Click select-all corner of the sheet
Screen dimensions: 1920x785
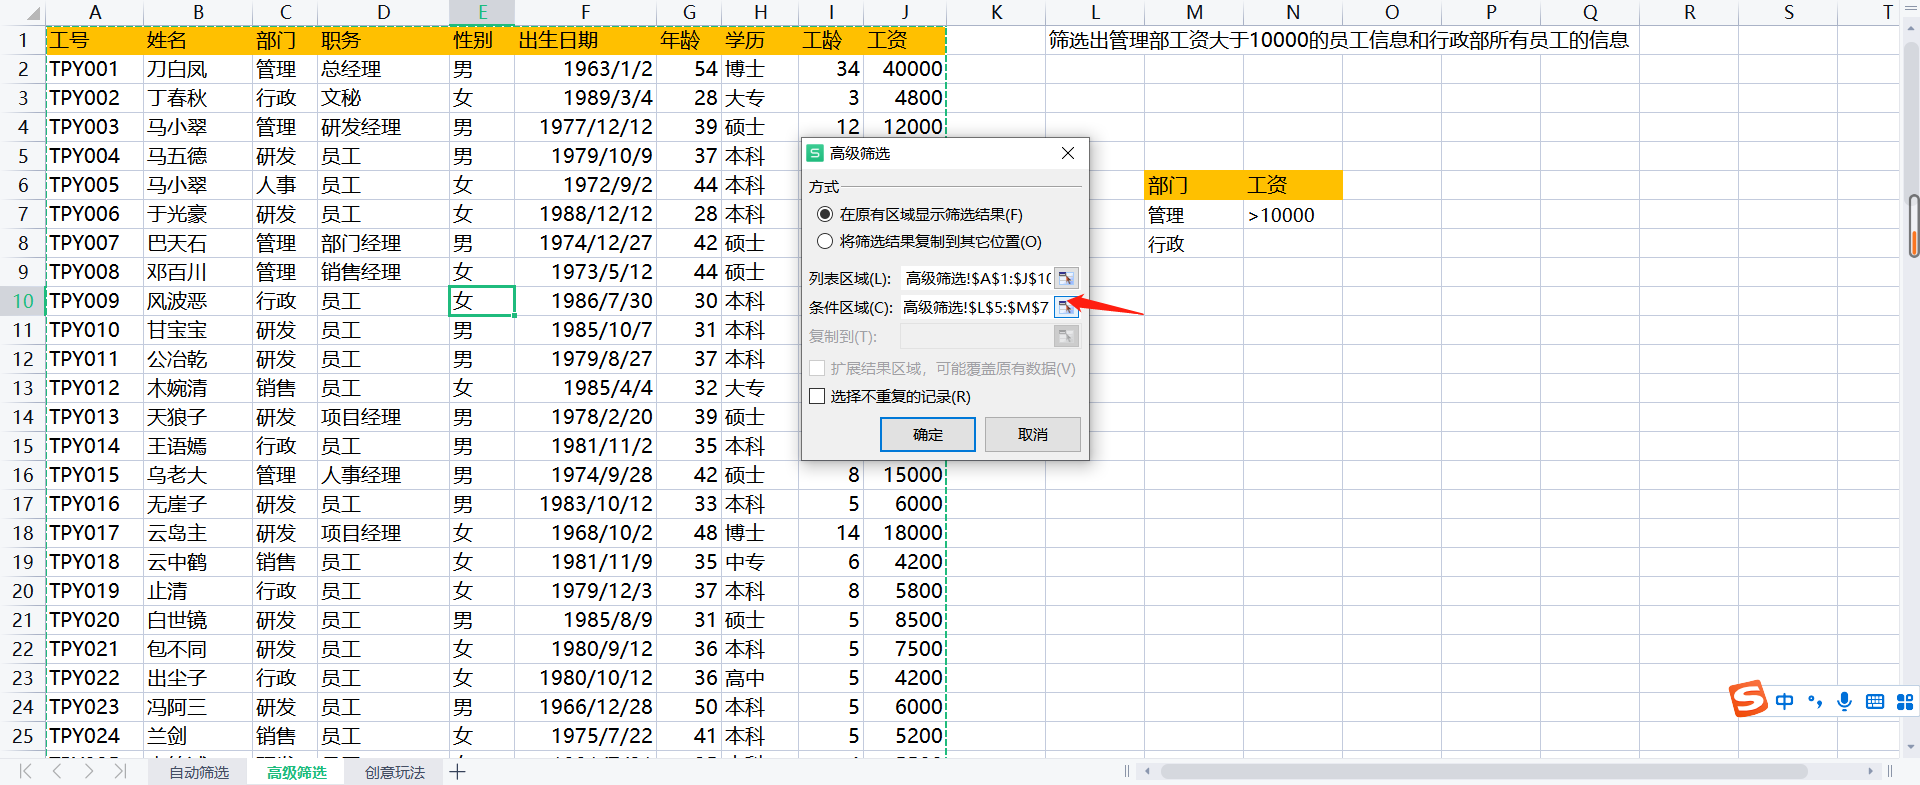[22, 13]
